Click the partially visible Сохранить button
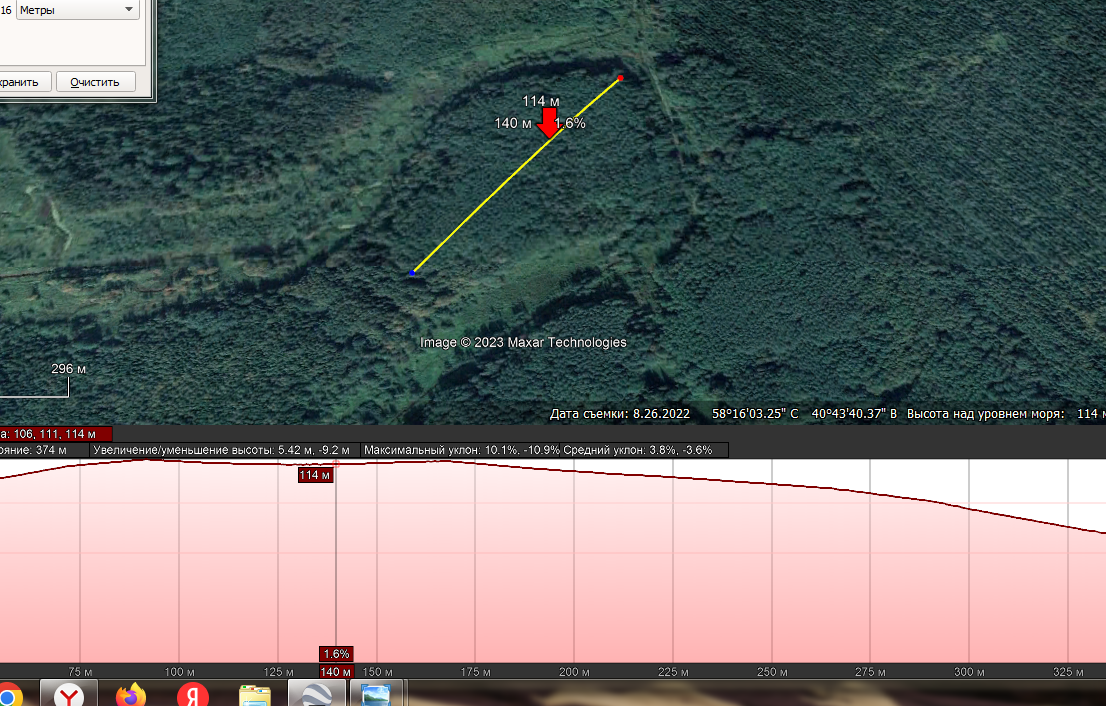The image size is (1106, 706). [x=24, y=82]
